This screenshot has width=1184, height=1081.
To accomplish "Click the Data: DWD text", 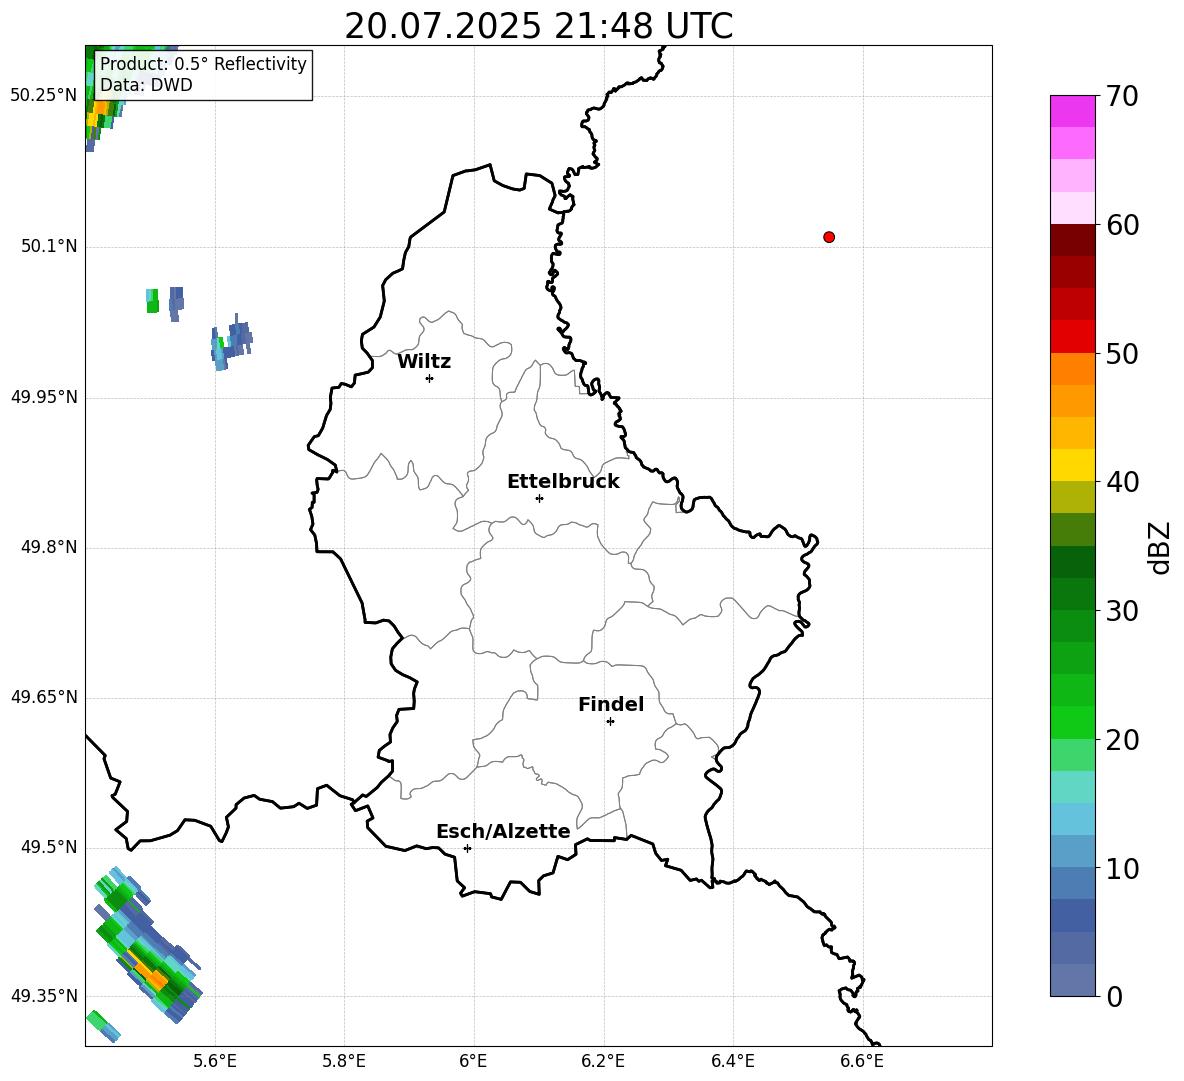I will 146,85.
